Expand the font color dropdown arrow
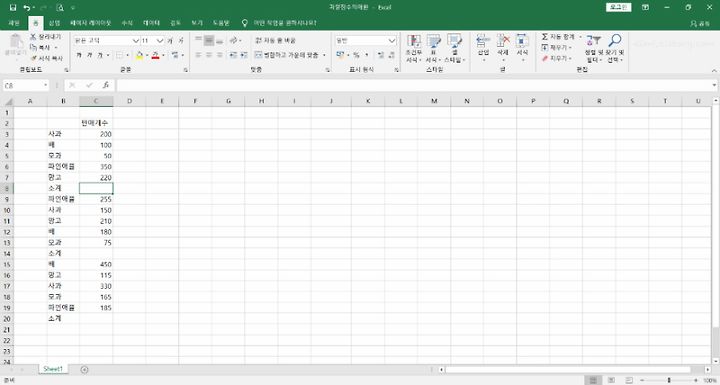 pyautogui.click(x=163, y=55)
